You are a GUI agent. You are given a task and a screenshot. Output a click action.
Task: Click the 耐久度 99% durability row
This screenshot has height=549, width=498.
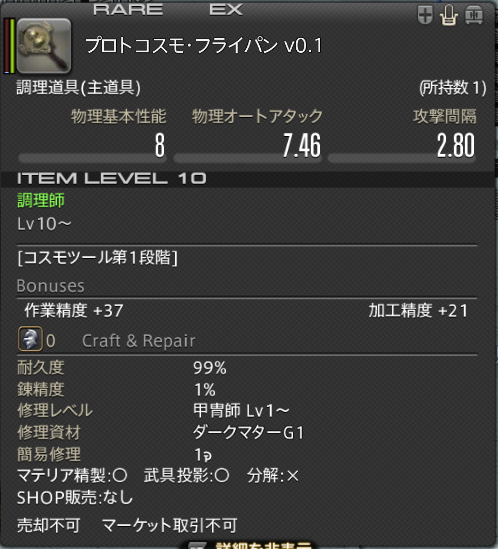pos(122,368)
